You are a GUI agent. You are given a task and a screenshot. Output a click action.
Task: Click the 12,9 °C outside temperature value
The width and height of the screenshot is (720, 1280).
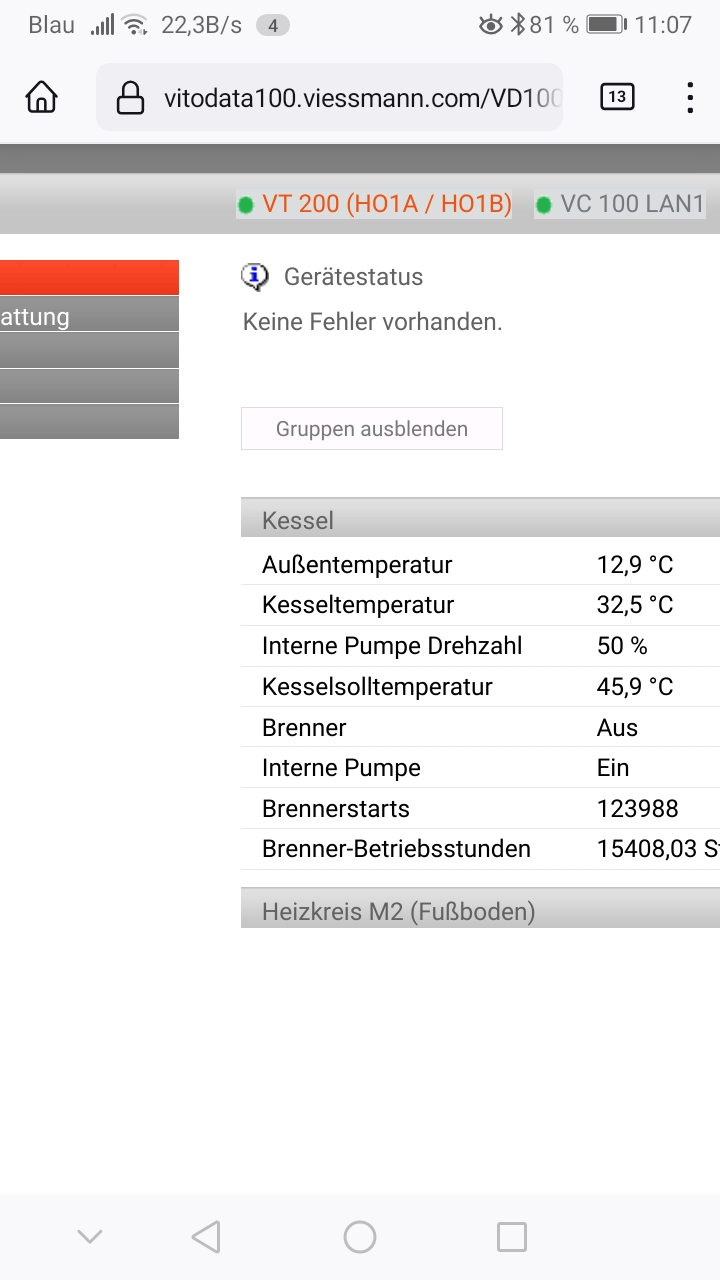pos(635,565)
